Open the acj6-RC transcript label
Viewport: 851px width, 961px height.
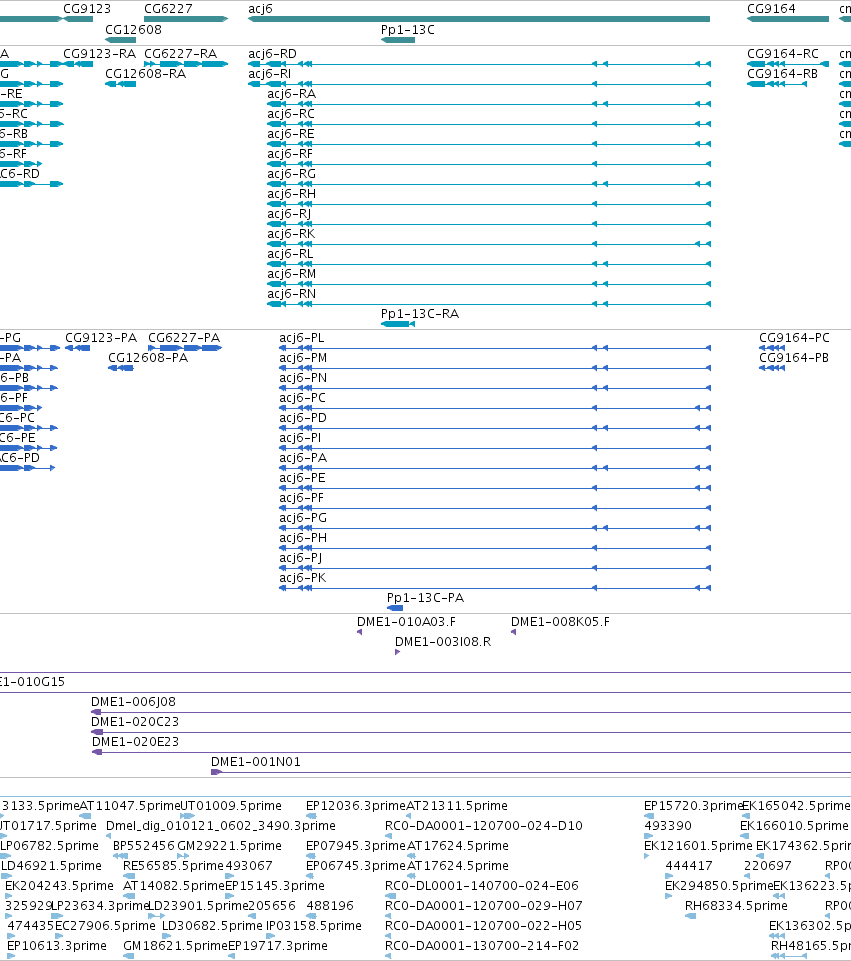coord(291,113)
